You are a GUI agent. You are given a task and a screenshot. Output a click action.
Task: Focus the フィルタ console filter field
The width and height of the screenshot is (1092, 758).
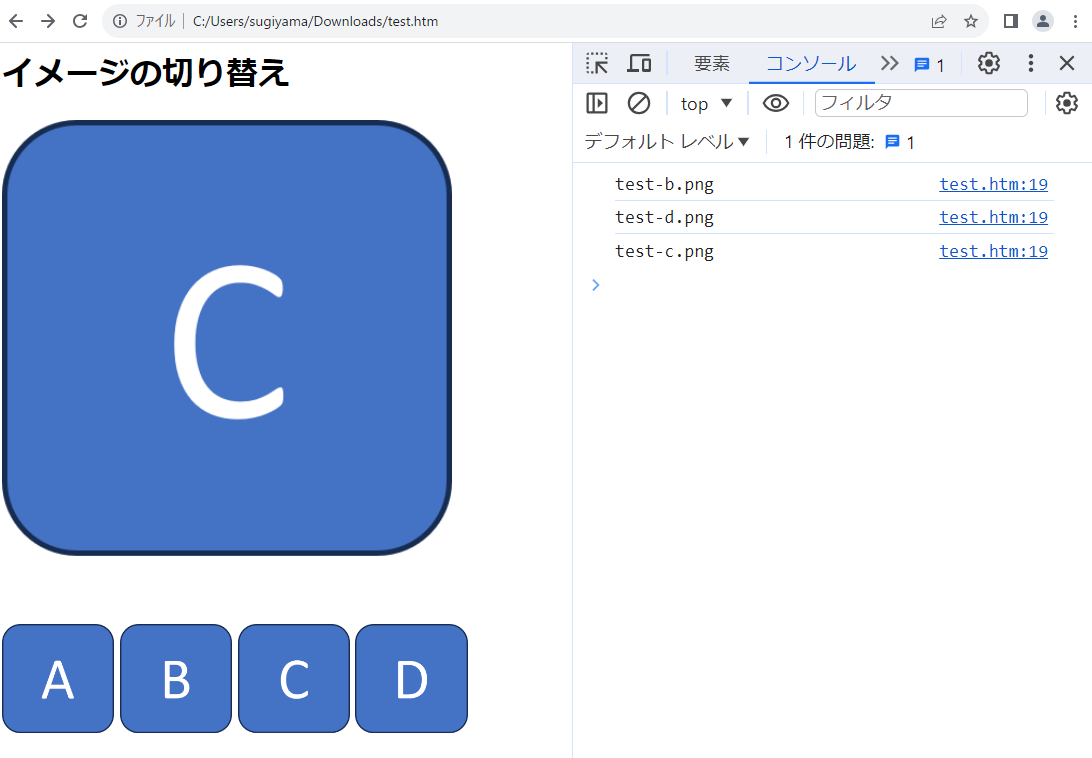pos(921,103)
